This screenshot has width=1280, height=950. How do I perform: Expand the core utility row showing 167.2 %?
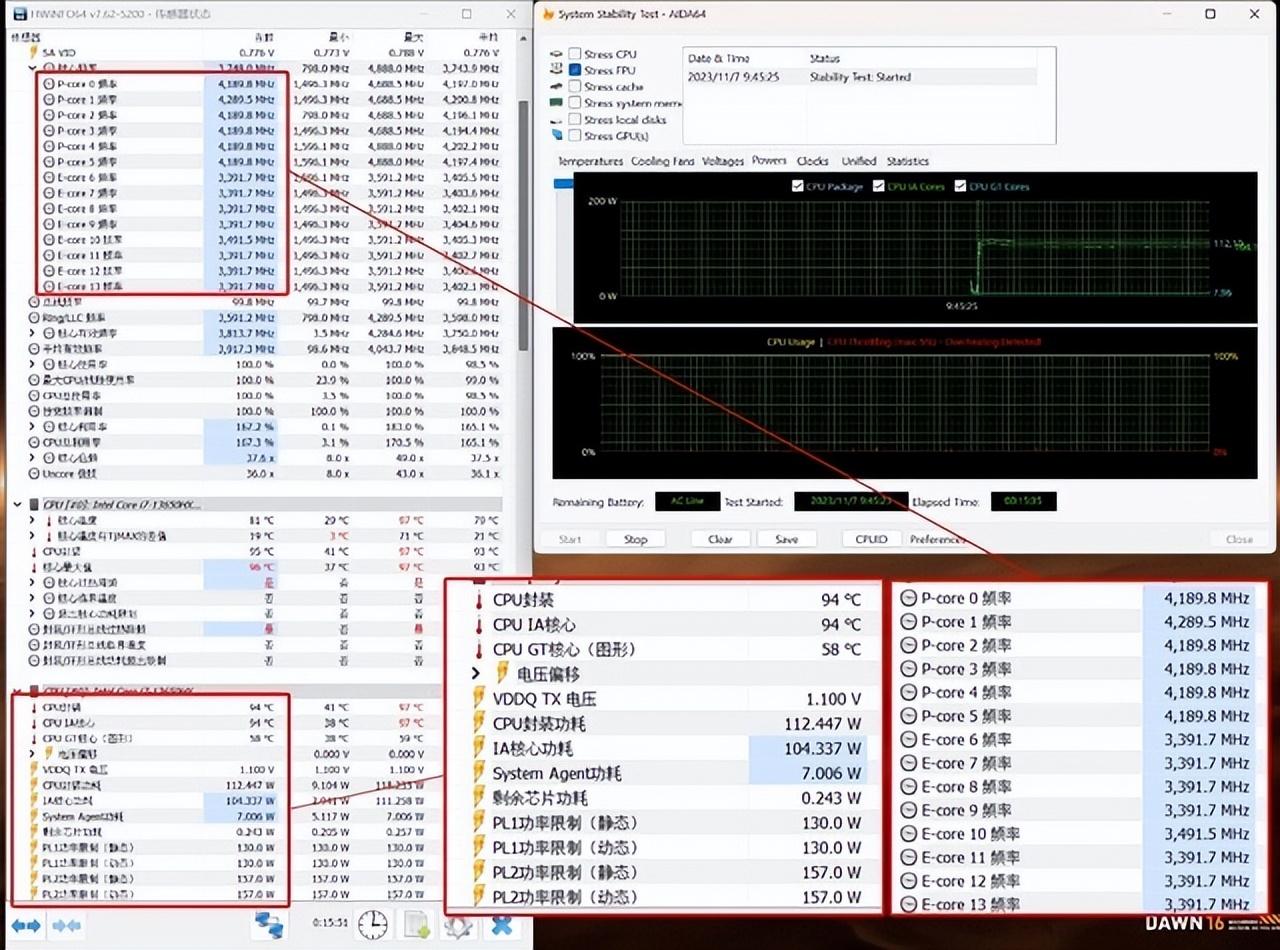(33, 427)
